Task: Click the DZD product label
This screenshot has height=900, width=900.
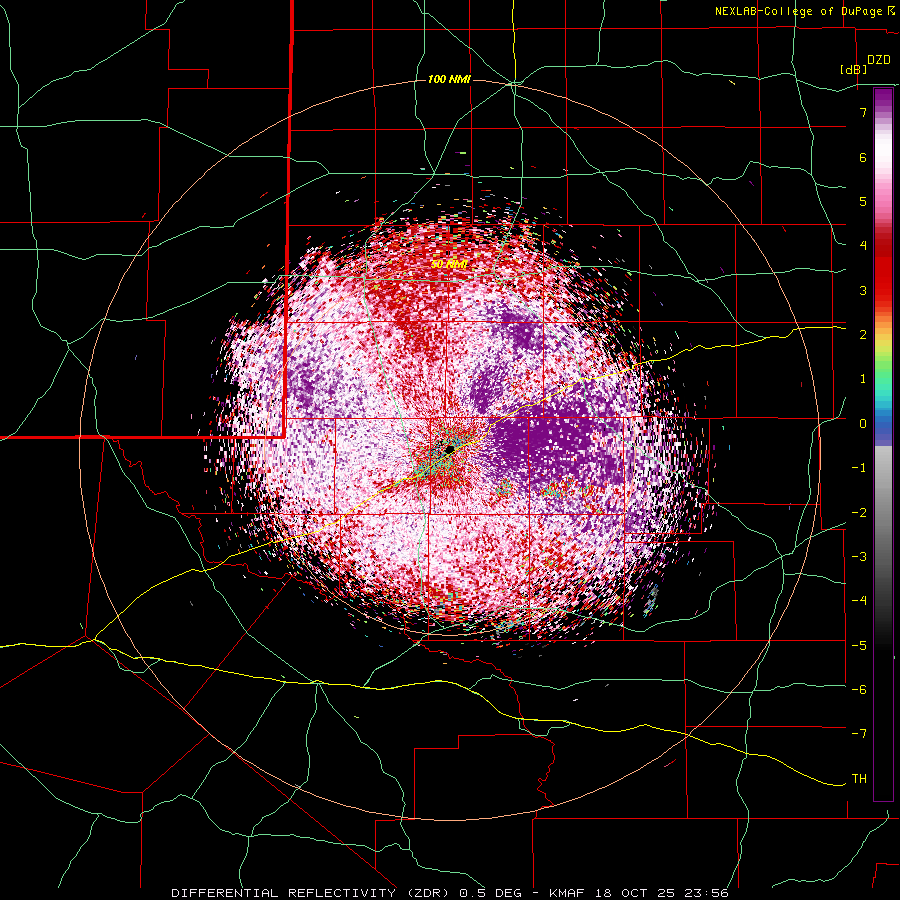Action: coord(878,60)
